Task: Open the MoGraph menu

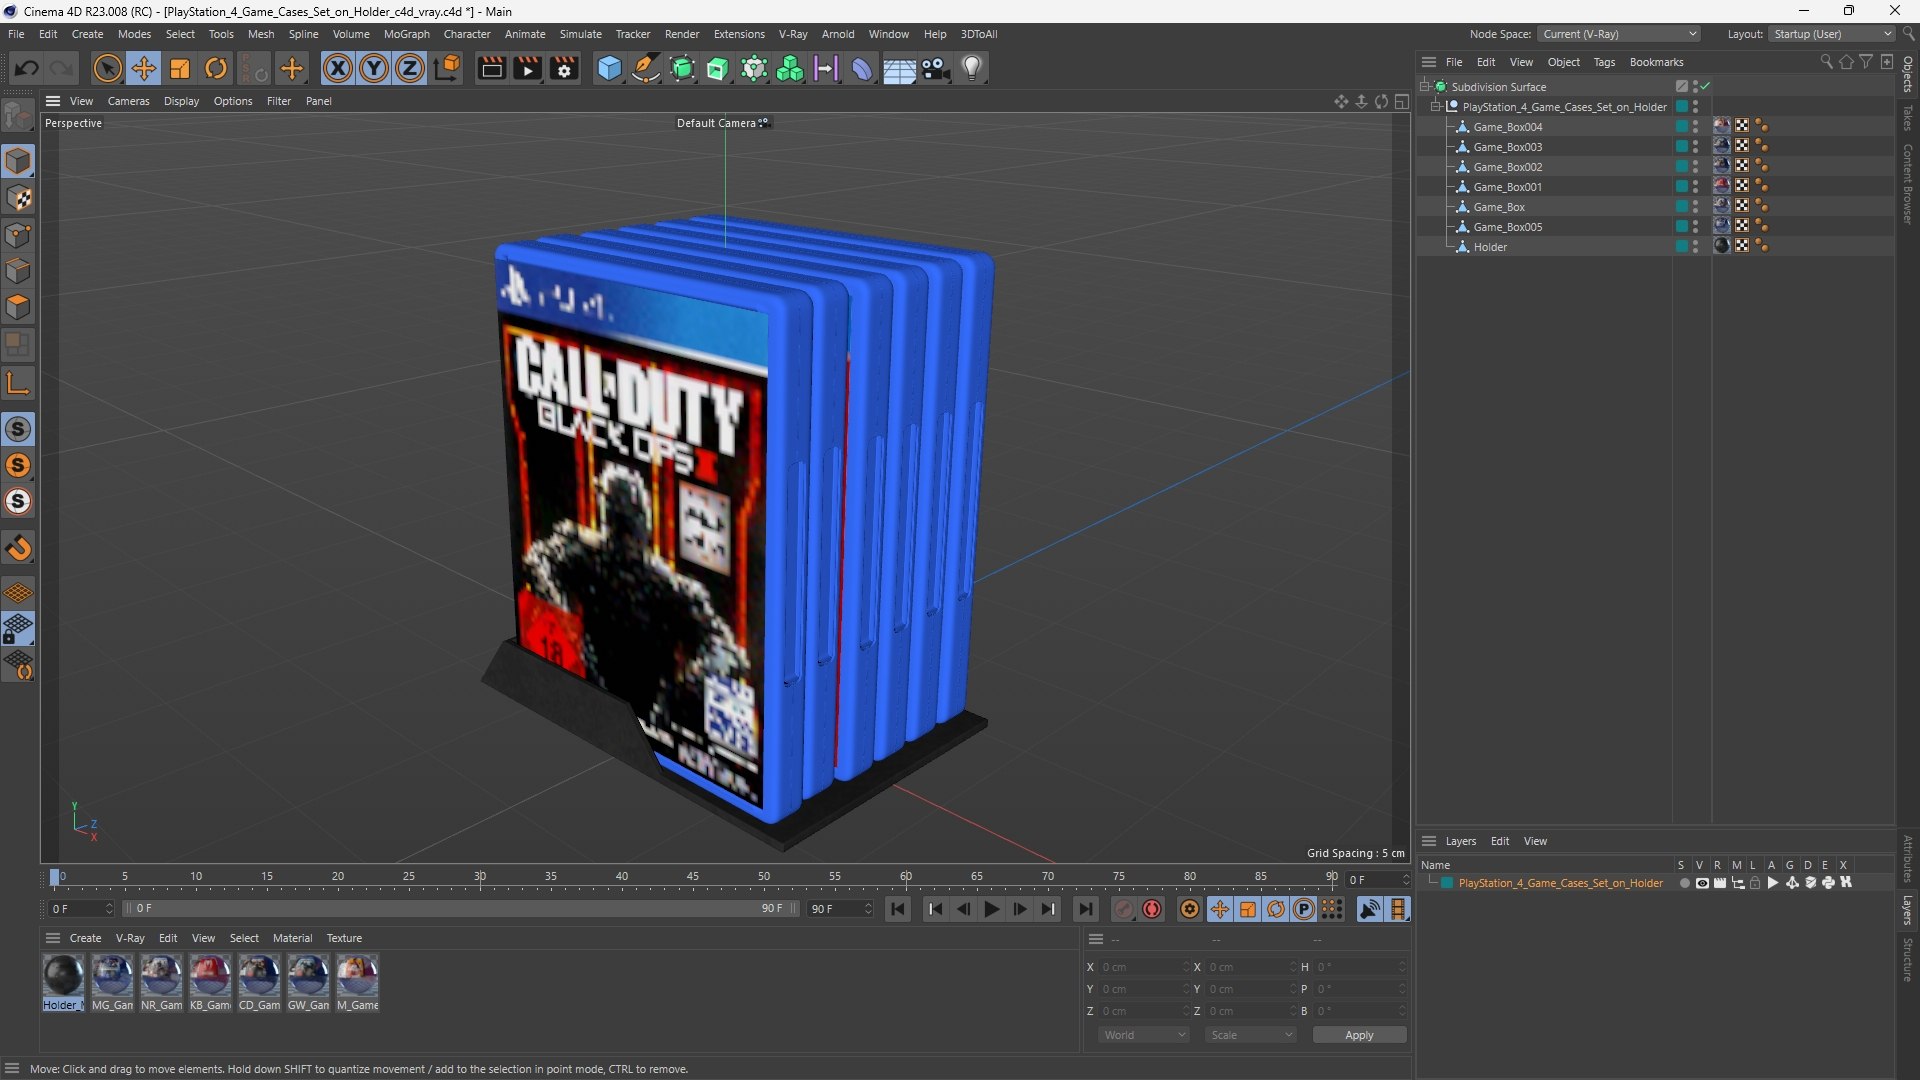Action: 406,34
